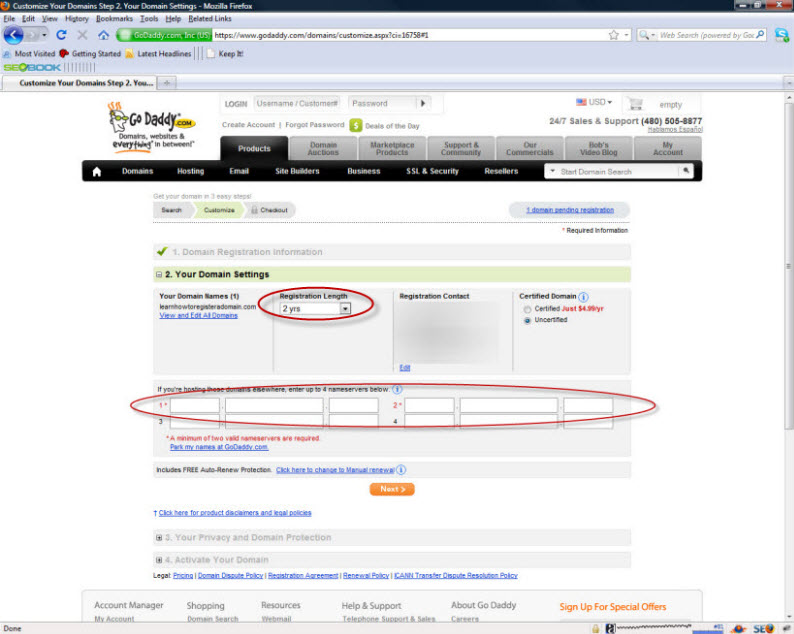Click the SEO icon in status bar
Image resolution: width=794 pixels, height=634 pixels.
point(764,628)
